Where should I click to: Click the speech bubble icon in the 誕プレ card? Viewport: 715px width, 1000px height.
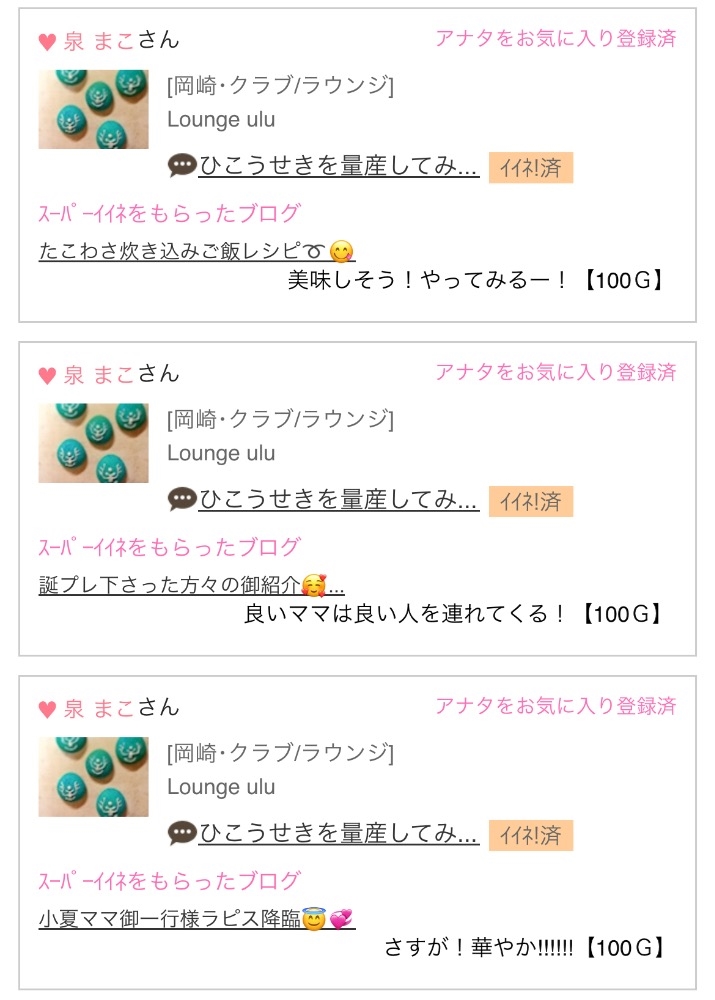pos(182,500)
